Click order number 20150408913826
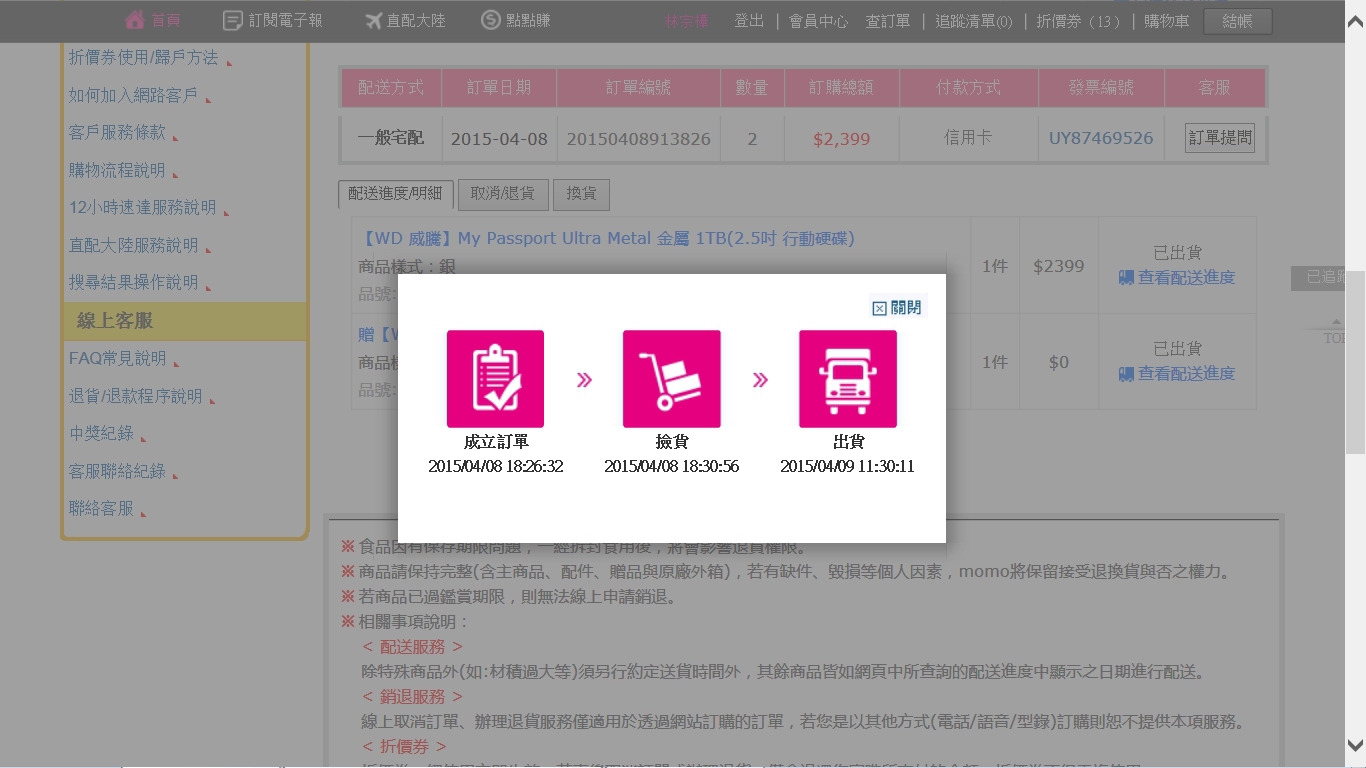 [x=638, y=139]
